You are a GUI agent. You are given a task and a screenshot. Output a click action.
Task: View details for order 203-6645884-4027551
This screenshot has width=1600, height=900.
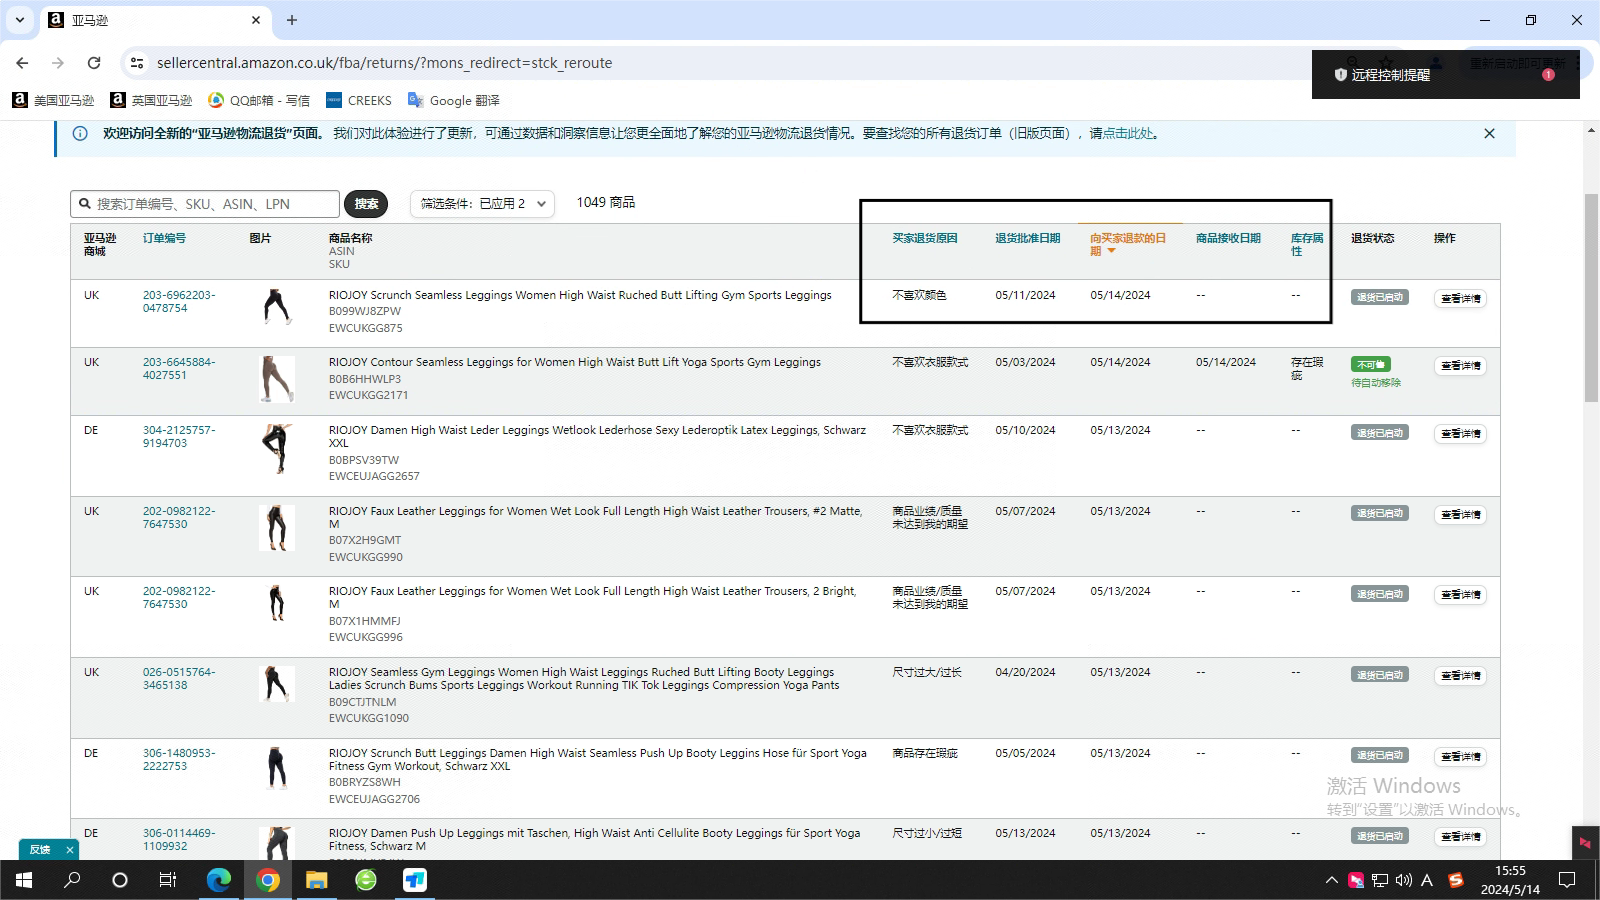1460,365
